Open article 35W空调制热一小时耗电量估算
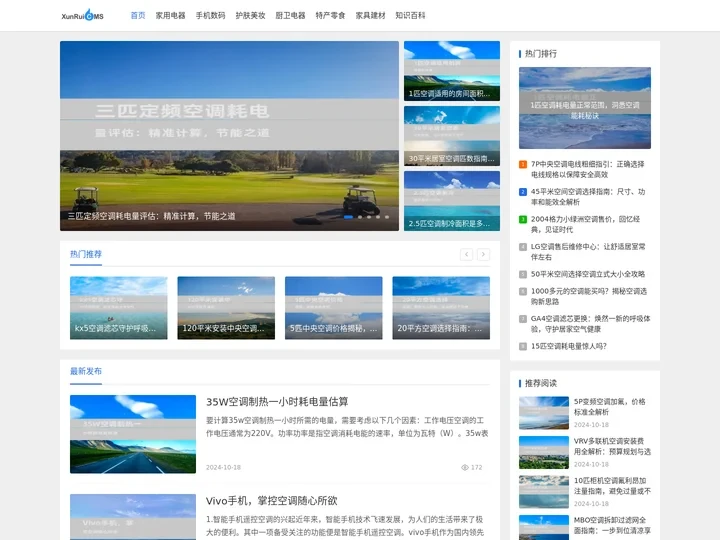Viewport: 720px width, 540px height. pyautogui.click(x=277, y=402)
